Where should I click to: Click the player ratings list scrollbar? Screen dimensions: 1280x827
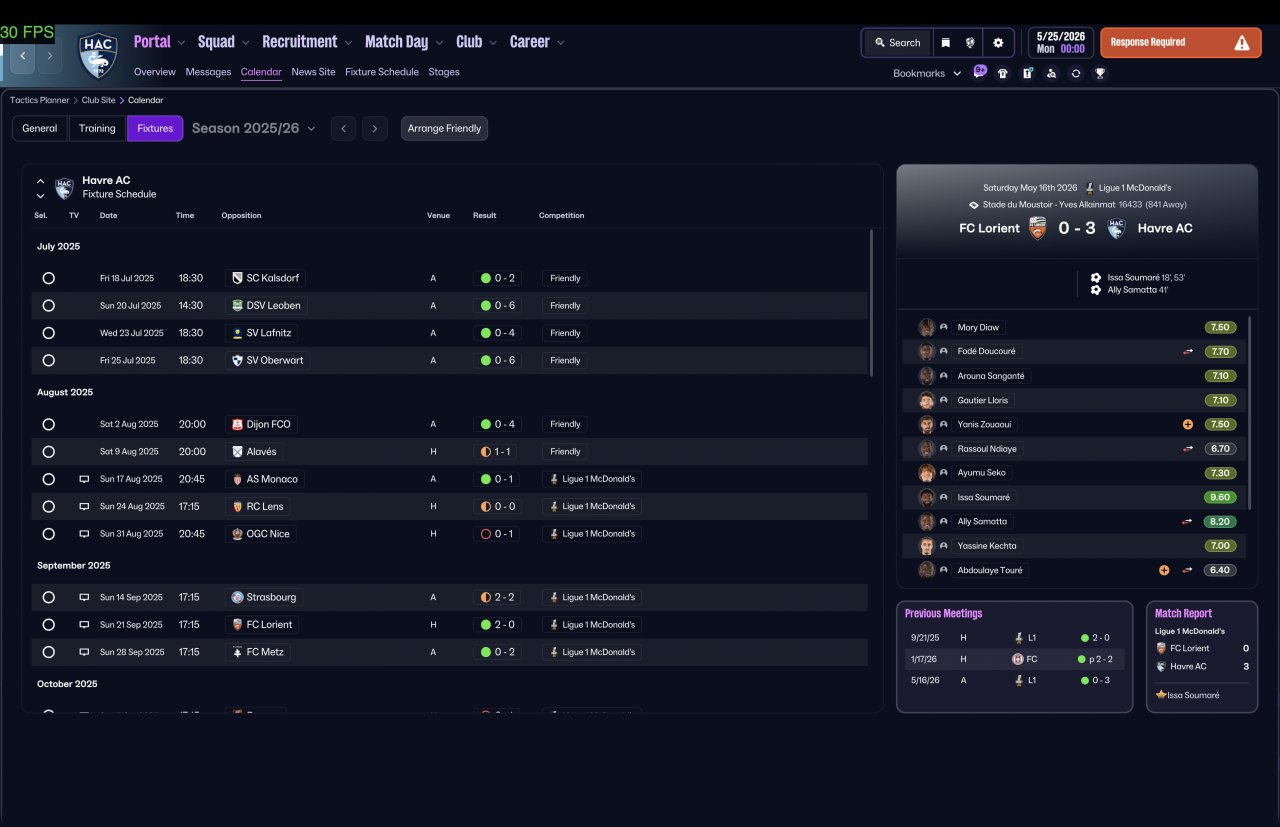[x=1250, y=413]
